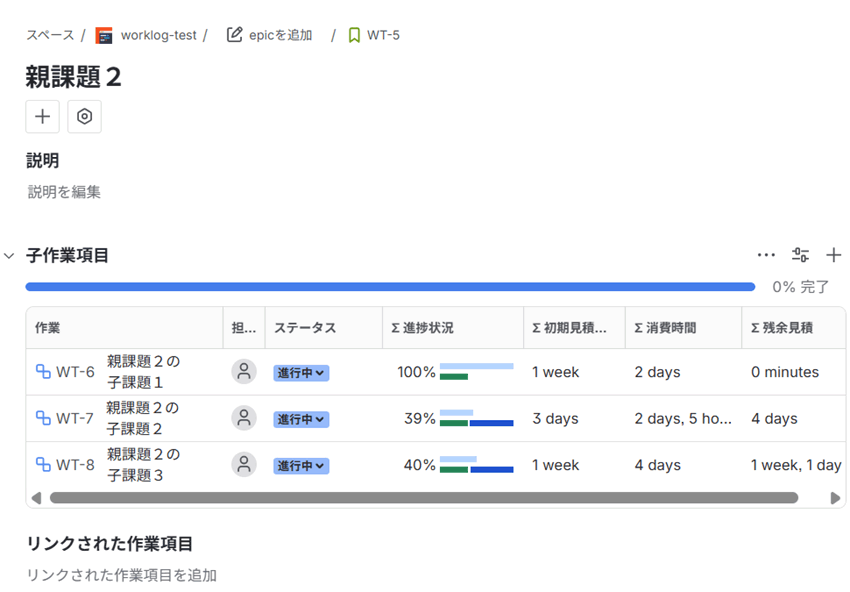The width and height of the screenshot is (850, 592).
Task: Click the WT-6 100% progress bar
Action: click(476, 372)
